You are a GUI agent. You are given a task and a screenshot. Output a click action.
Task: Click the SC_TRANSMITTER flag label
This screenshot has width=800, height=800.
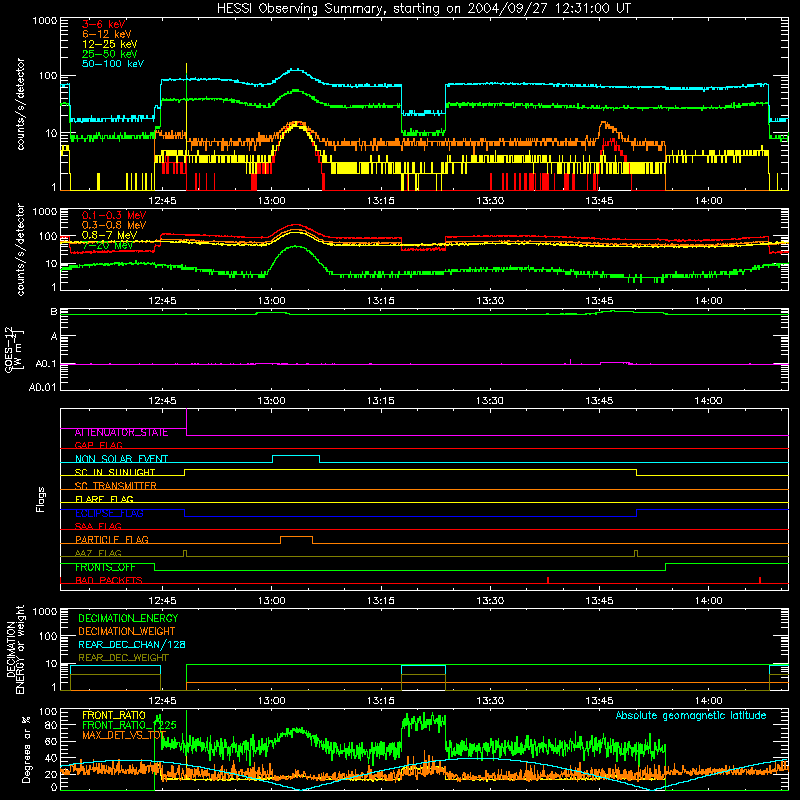click(115, 486)
